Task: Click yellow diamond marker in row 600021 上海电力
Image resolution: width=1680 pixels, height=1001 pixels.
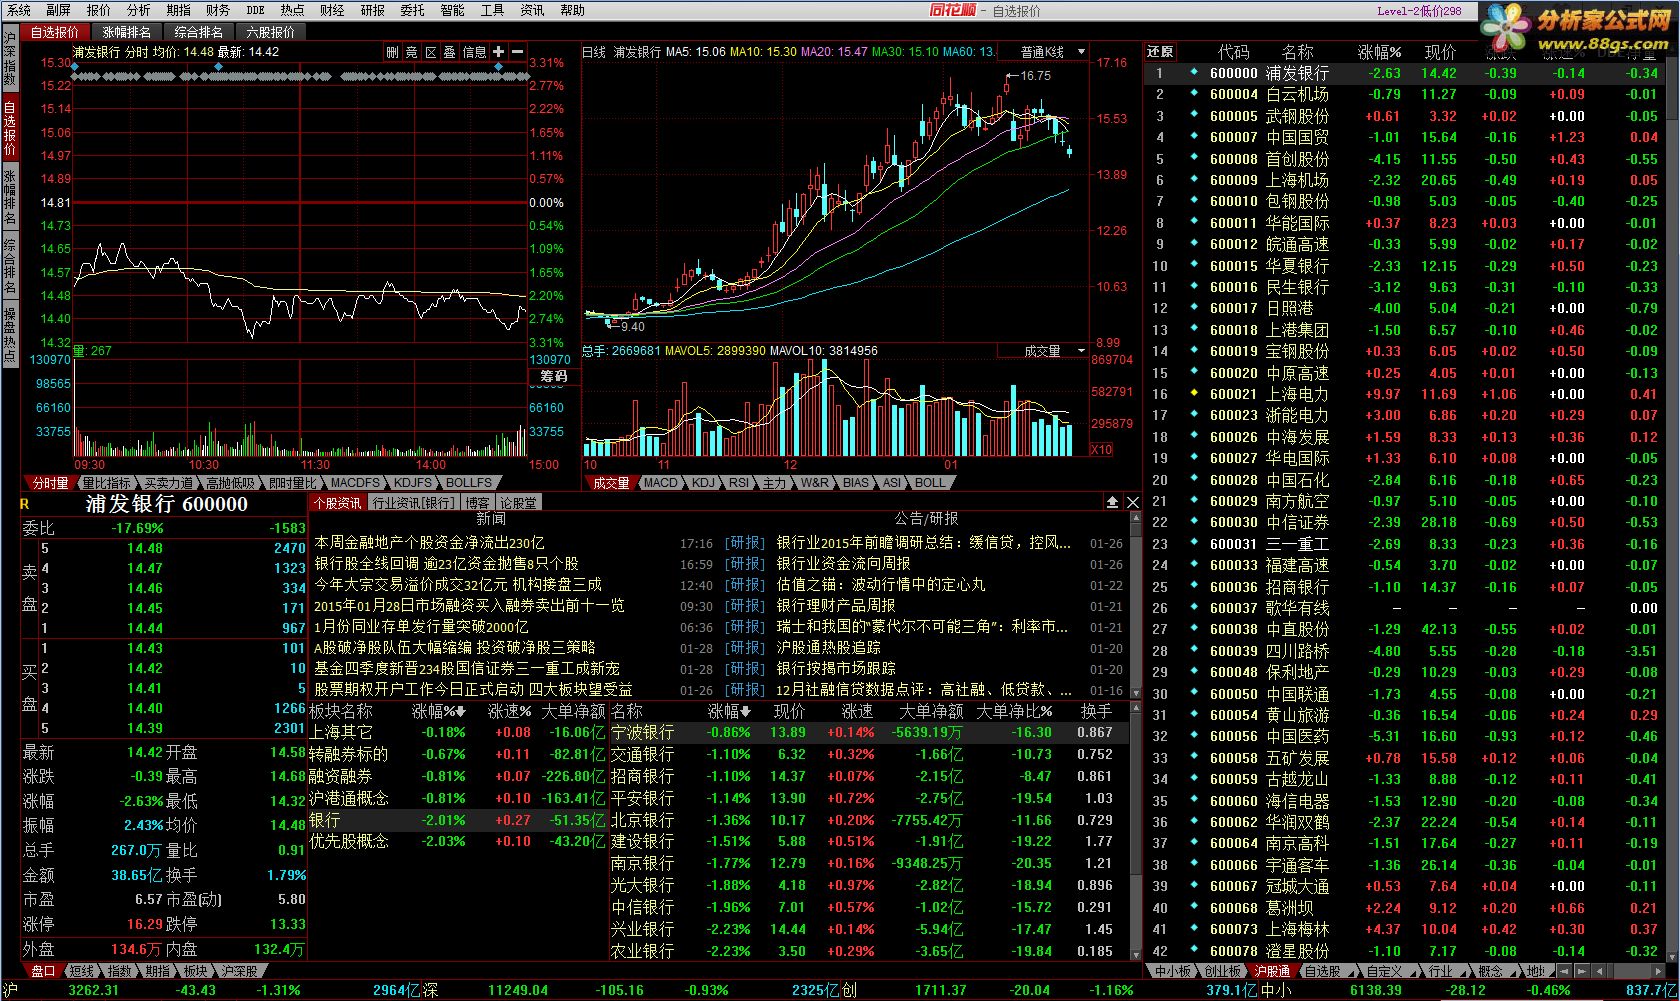Action: click(x=1194, y=393)
